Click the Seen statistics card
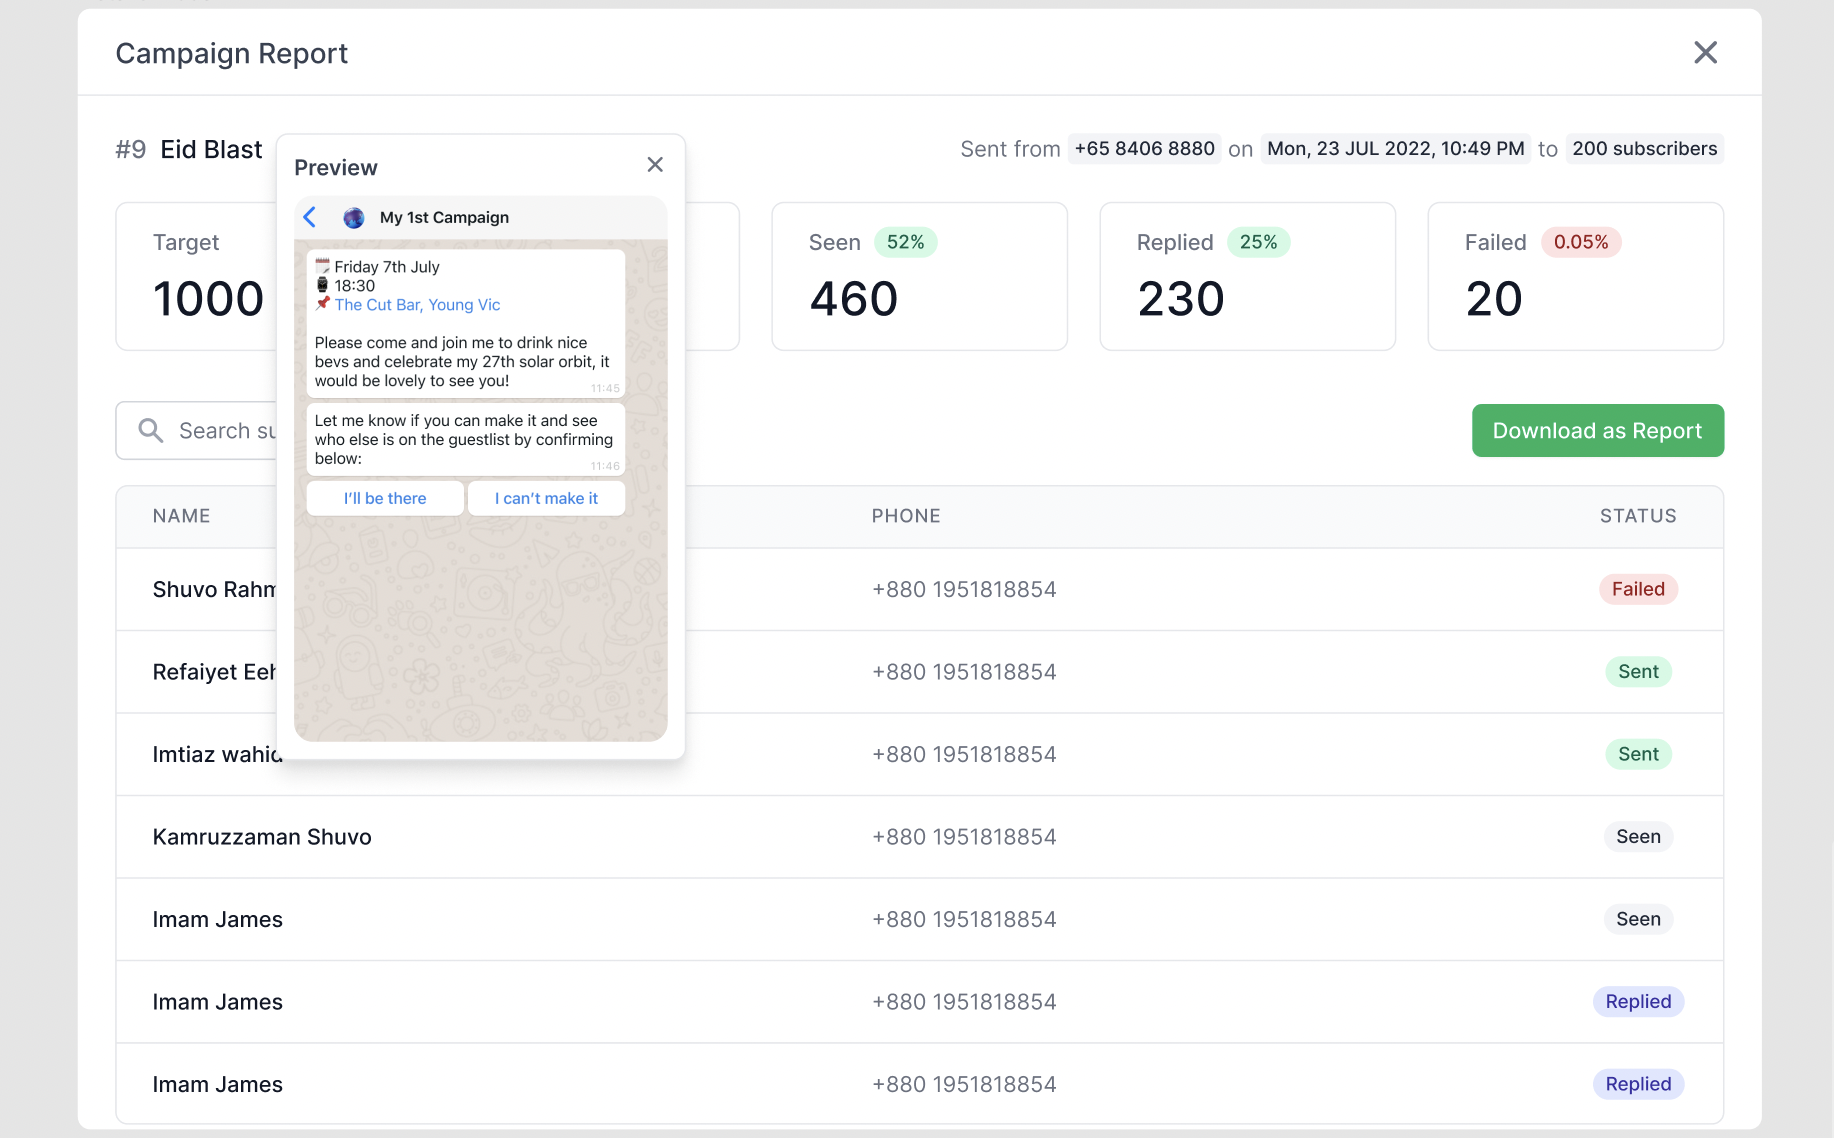 coord(918,277)
